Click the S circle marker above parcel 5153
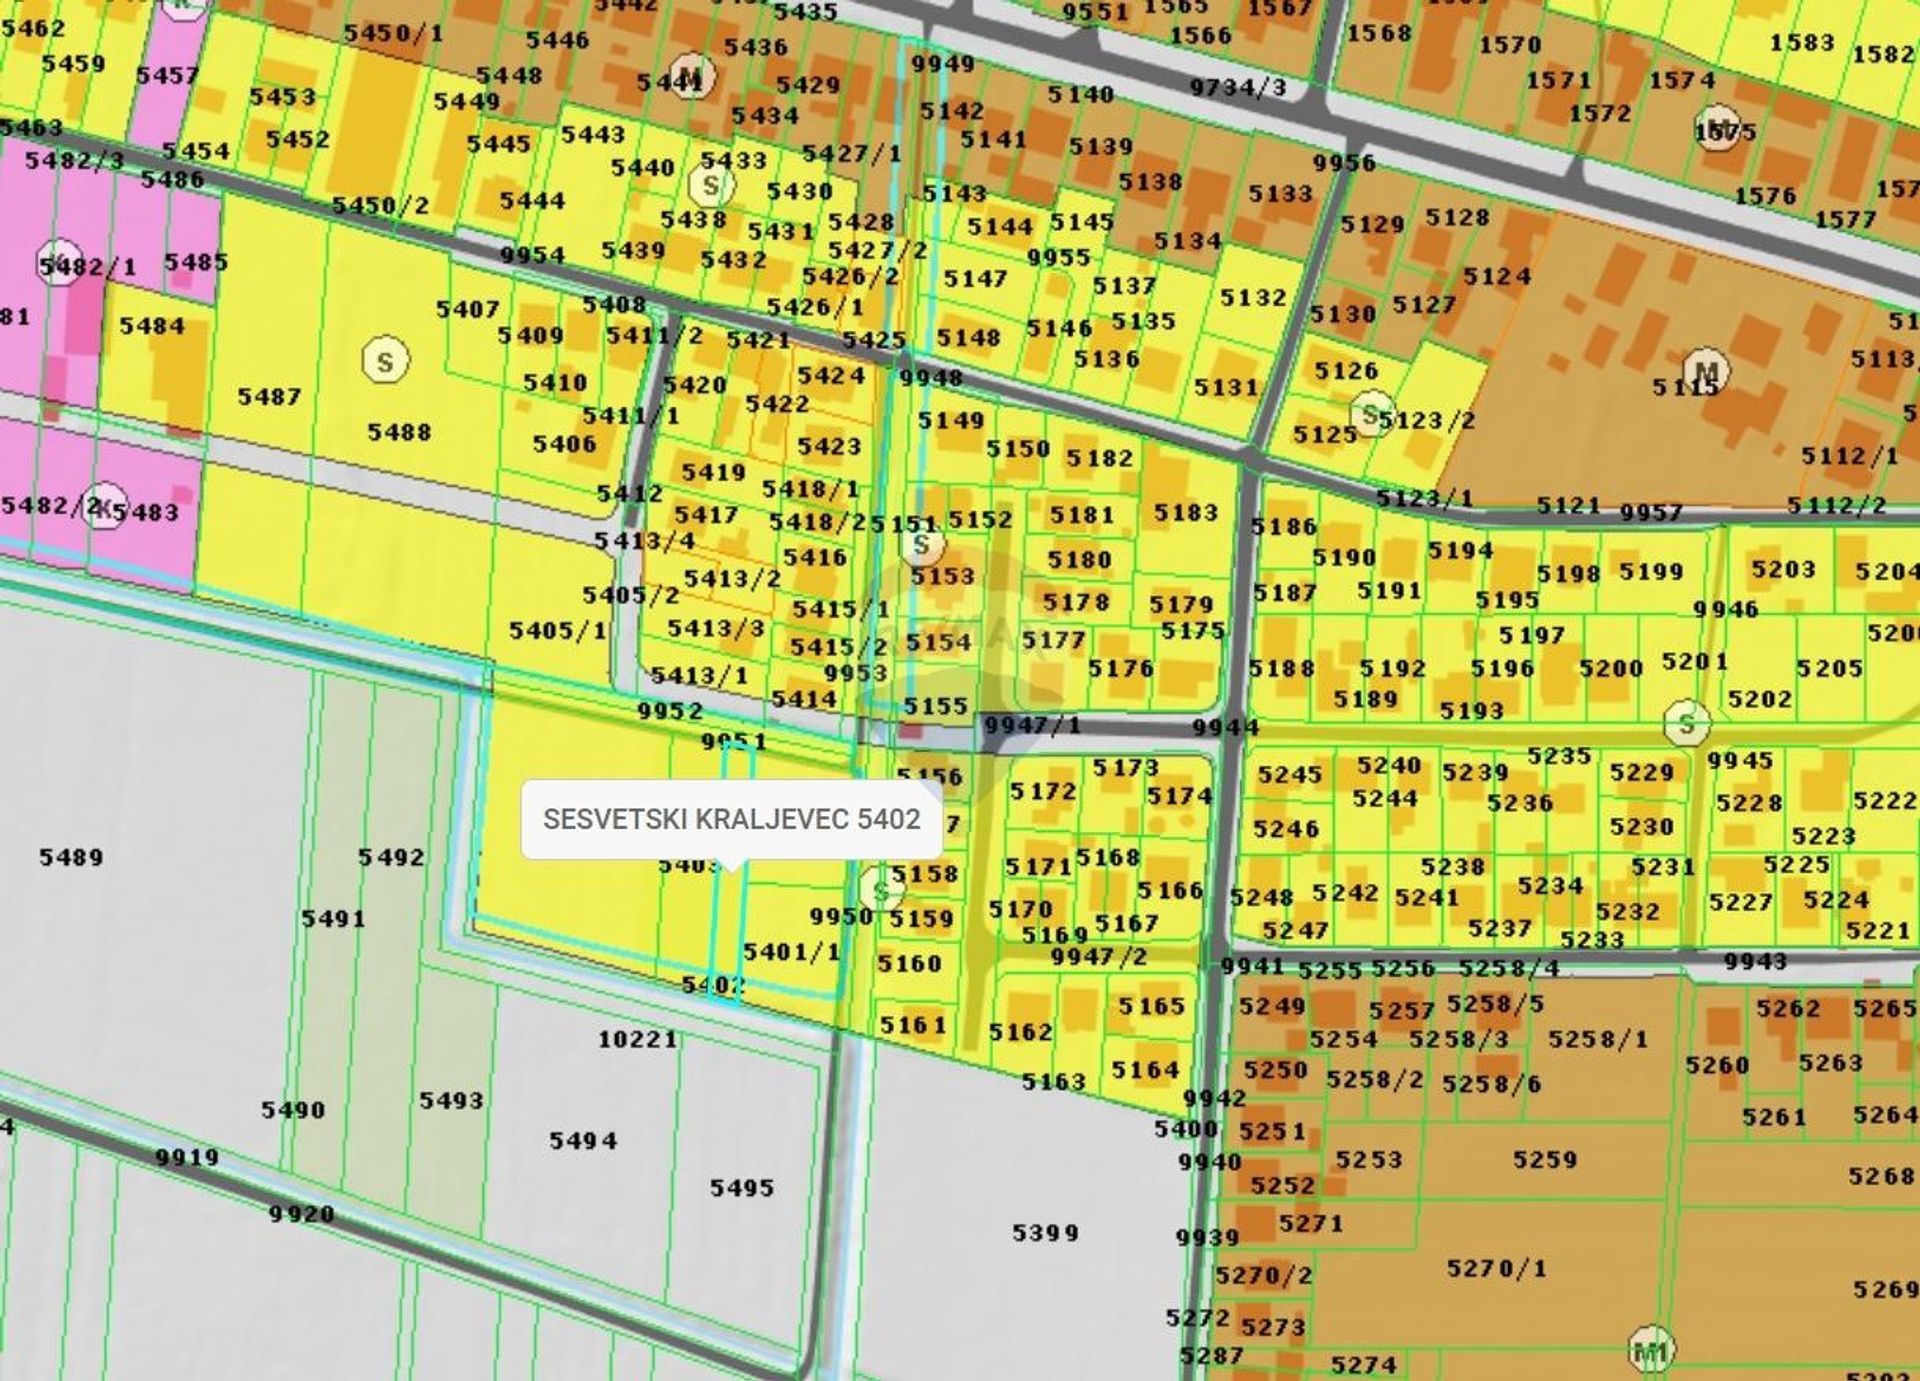 click(x=922, y=545)
